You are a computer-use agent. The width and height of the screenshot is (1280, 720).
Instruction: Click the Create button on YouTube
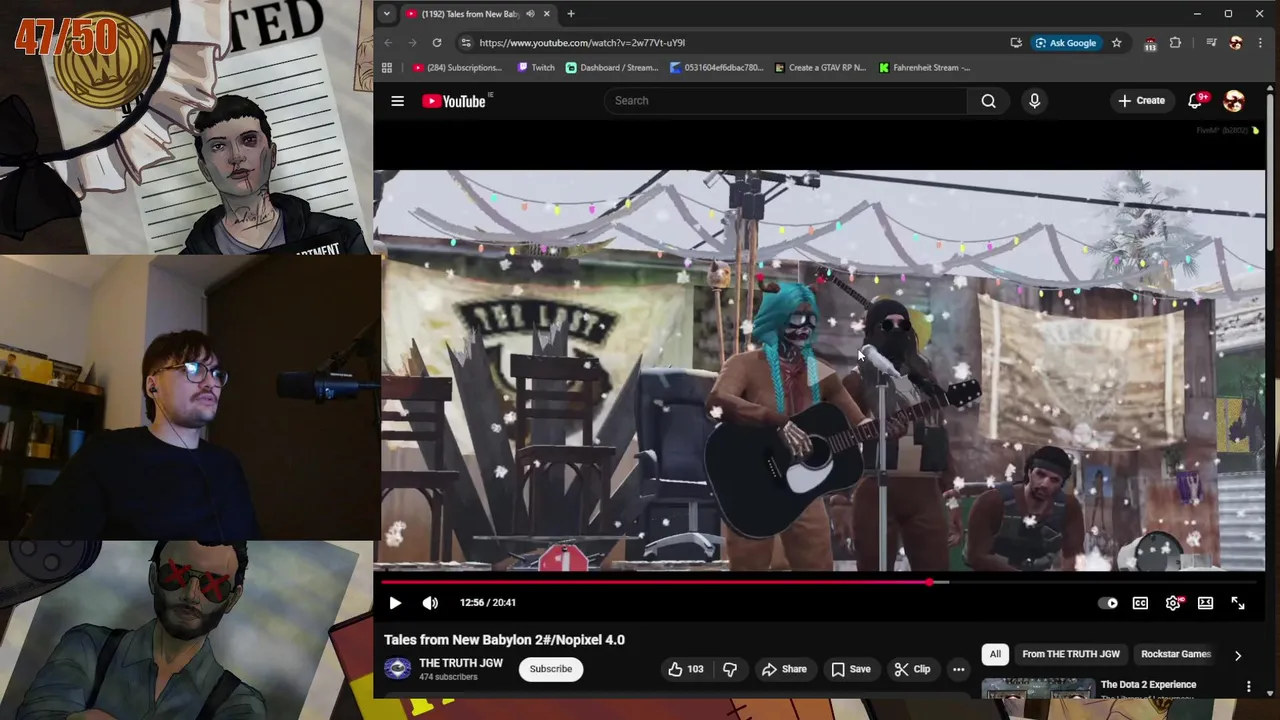click(x=1141, y=101)
